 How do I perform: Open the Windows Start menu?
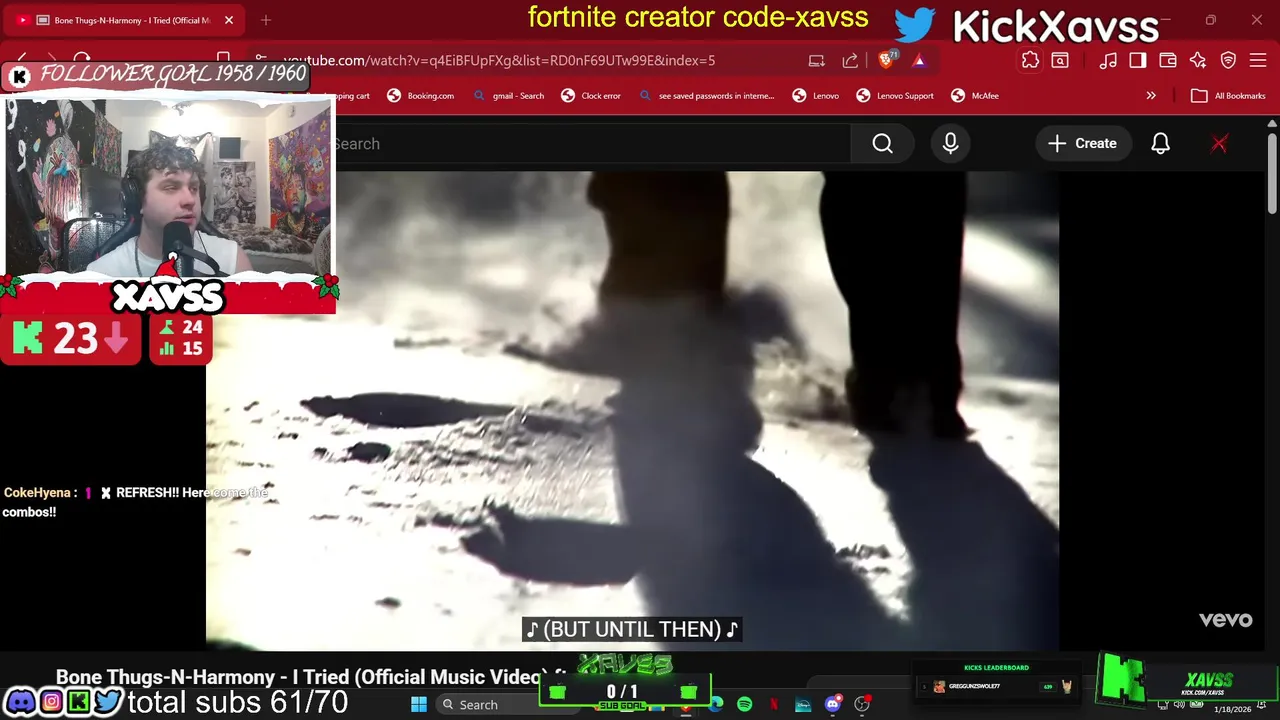pyautogui.click(x=419, y=705)
